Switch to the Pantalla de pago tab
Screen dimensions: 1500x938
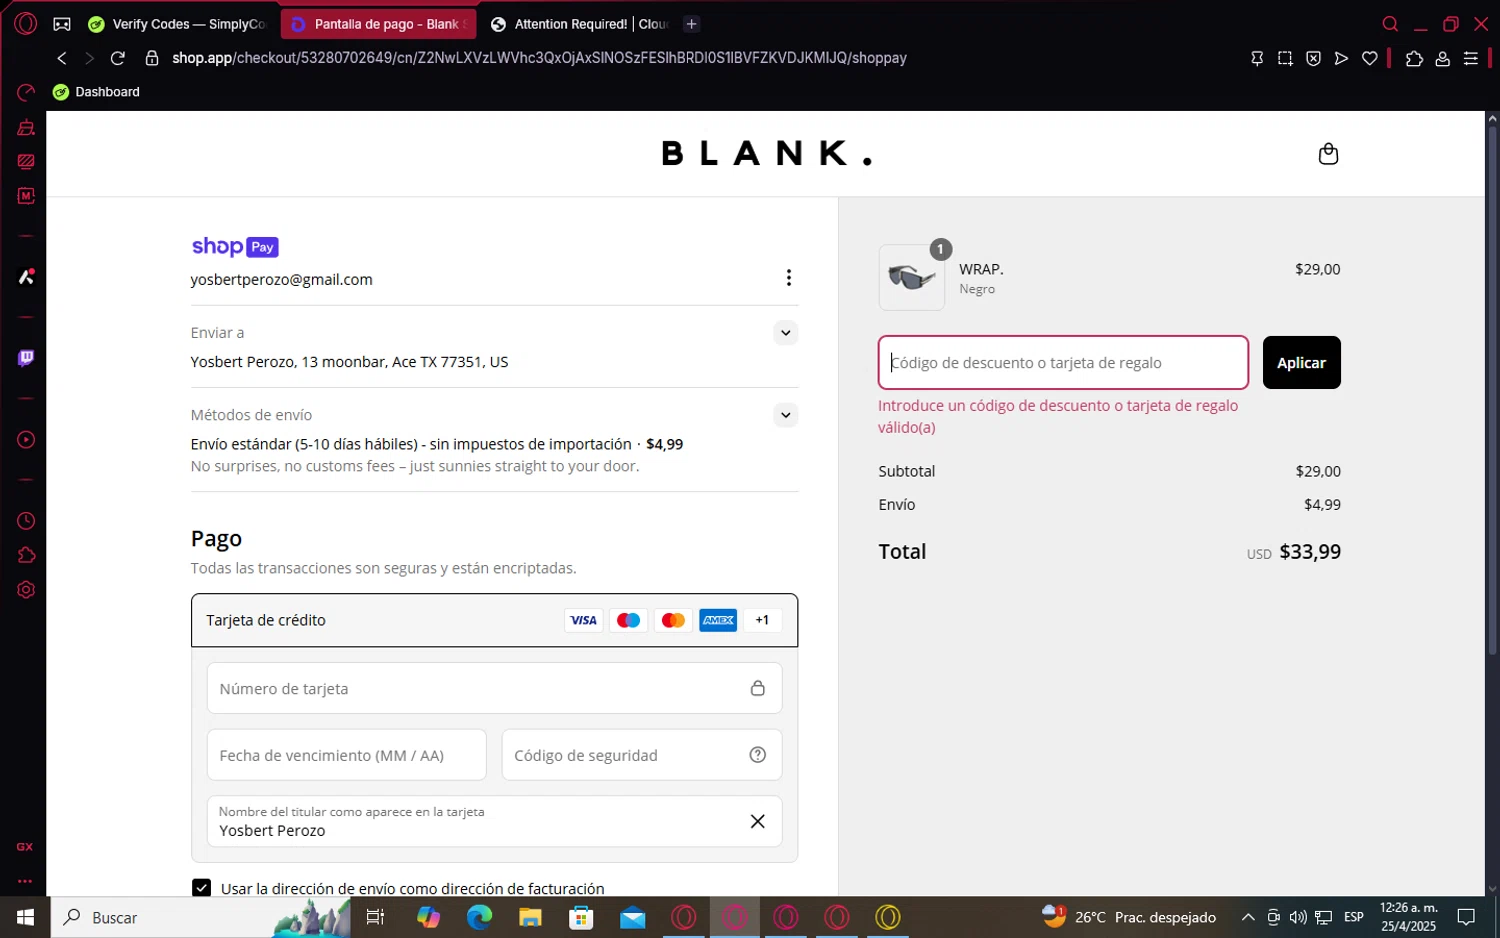point(378,24)
